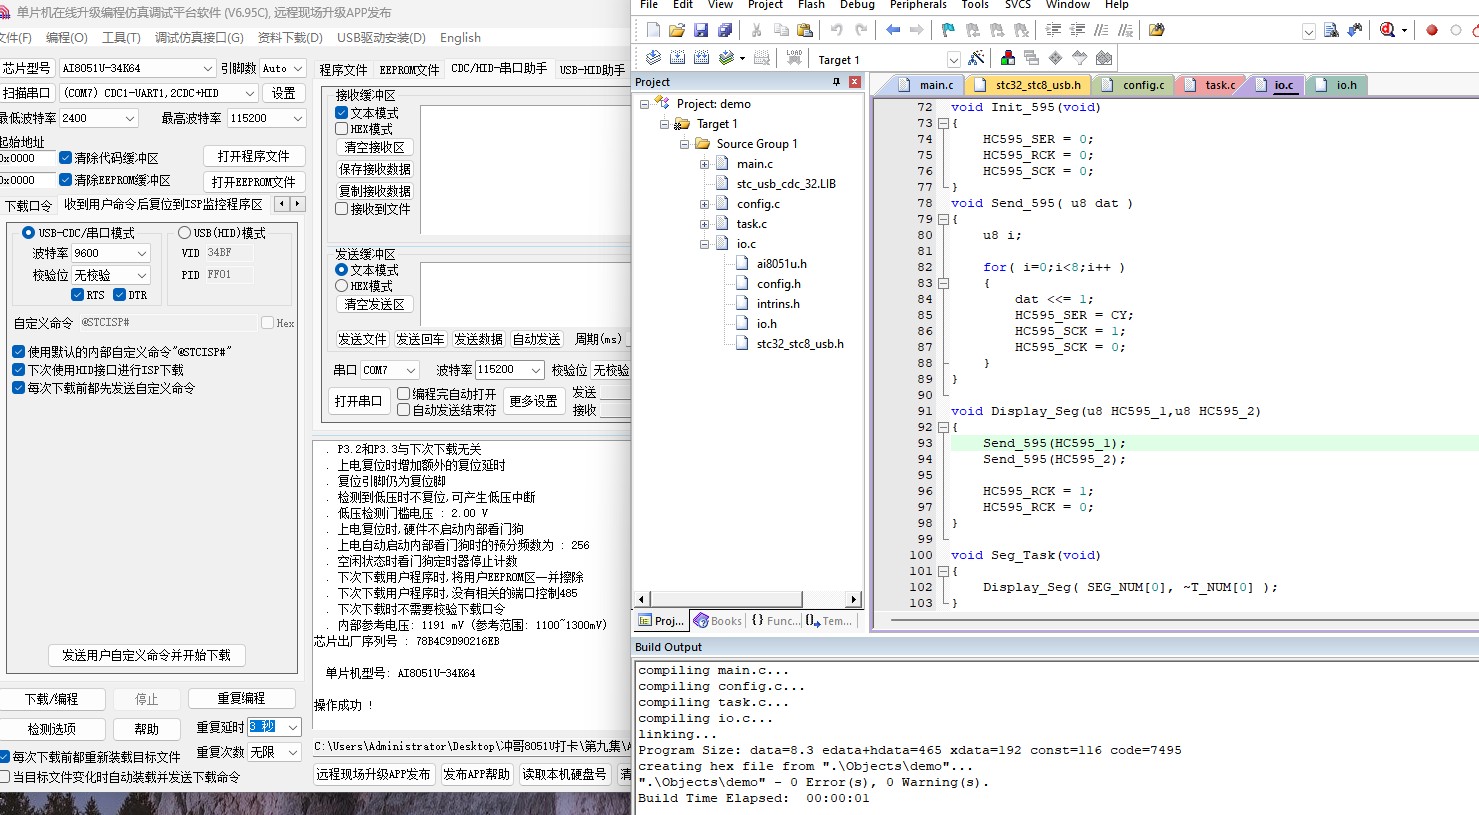Image resolution: width=1479 pixels, height=815 pixels.
Task: Uncheck the RTS checkbox
Action: pos(77,295)
